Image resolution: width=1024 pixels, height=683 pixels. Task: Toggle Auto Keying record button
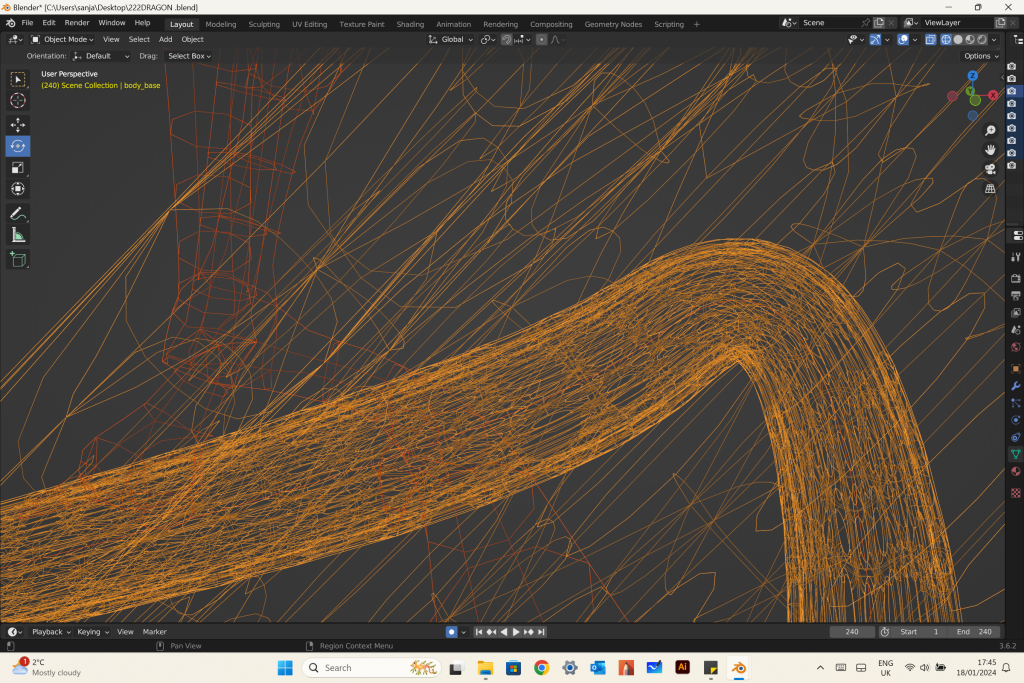pos(451,632)
